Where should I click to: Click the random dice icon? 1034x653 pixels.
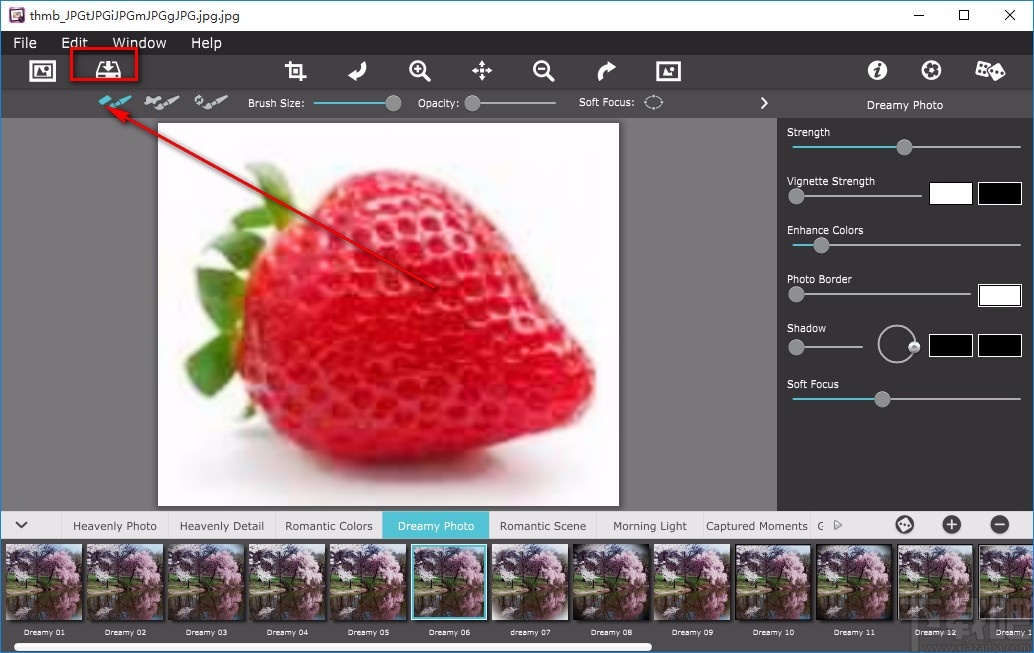pyautogui.click(x=989, y=70)
